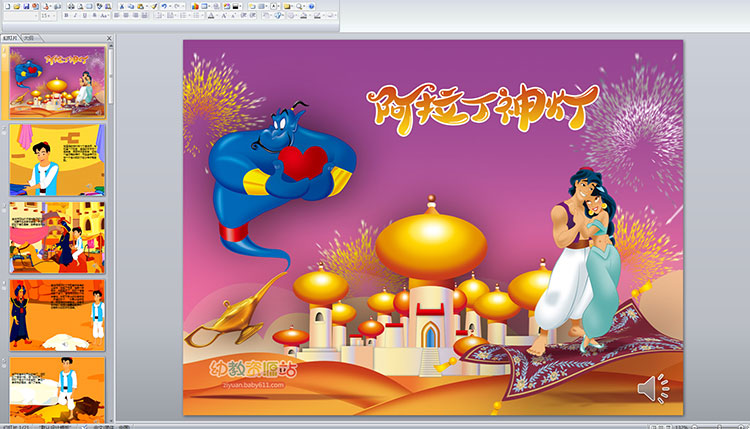Click the blue genie image on the slide
Screen dimensions: 750x429
coord(280,187)
